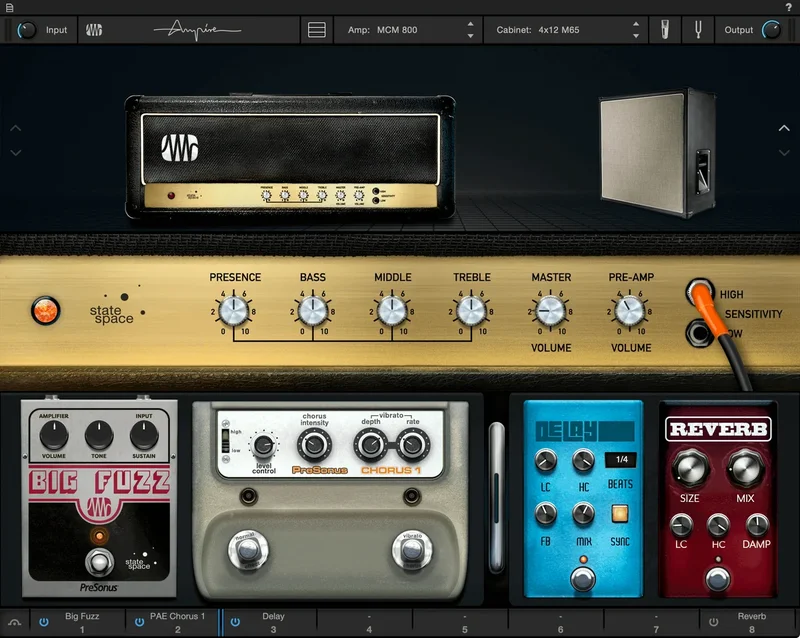The width and height of the screenshot is (800, 638).
Task: Click the PreSonus logo in the toolbar
Action: 94,30
